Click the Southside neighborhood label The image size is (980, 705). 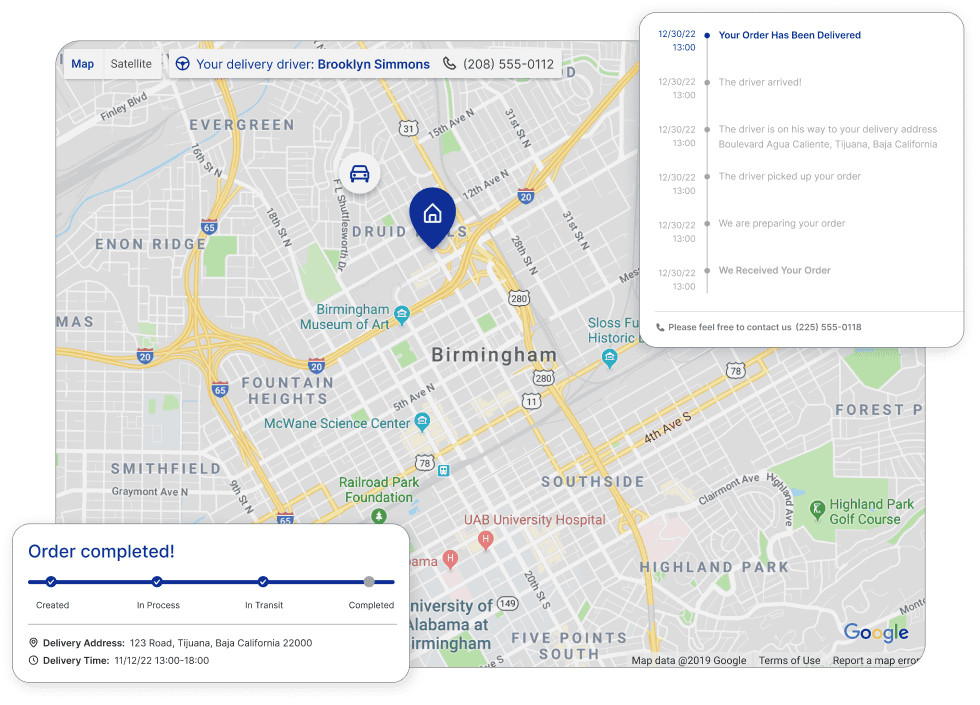(x=592, y=481)
